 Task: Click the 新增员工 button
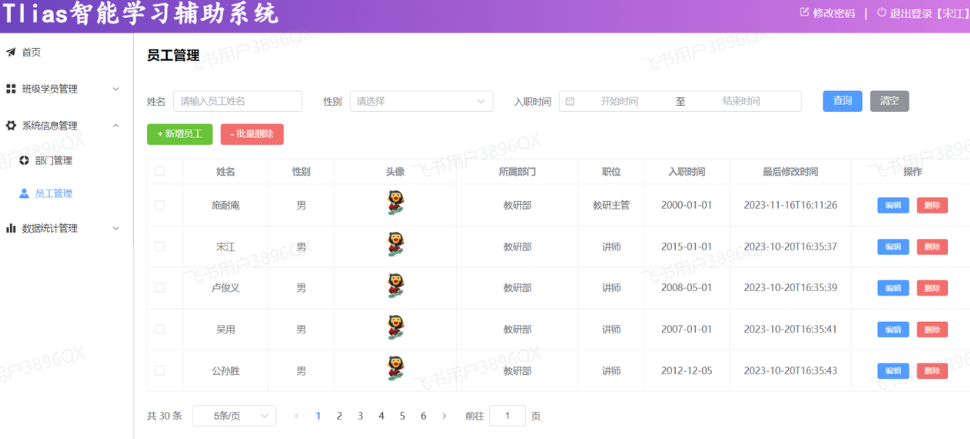tap(179, 134)
